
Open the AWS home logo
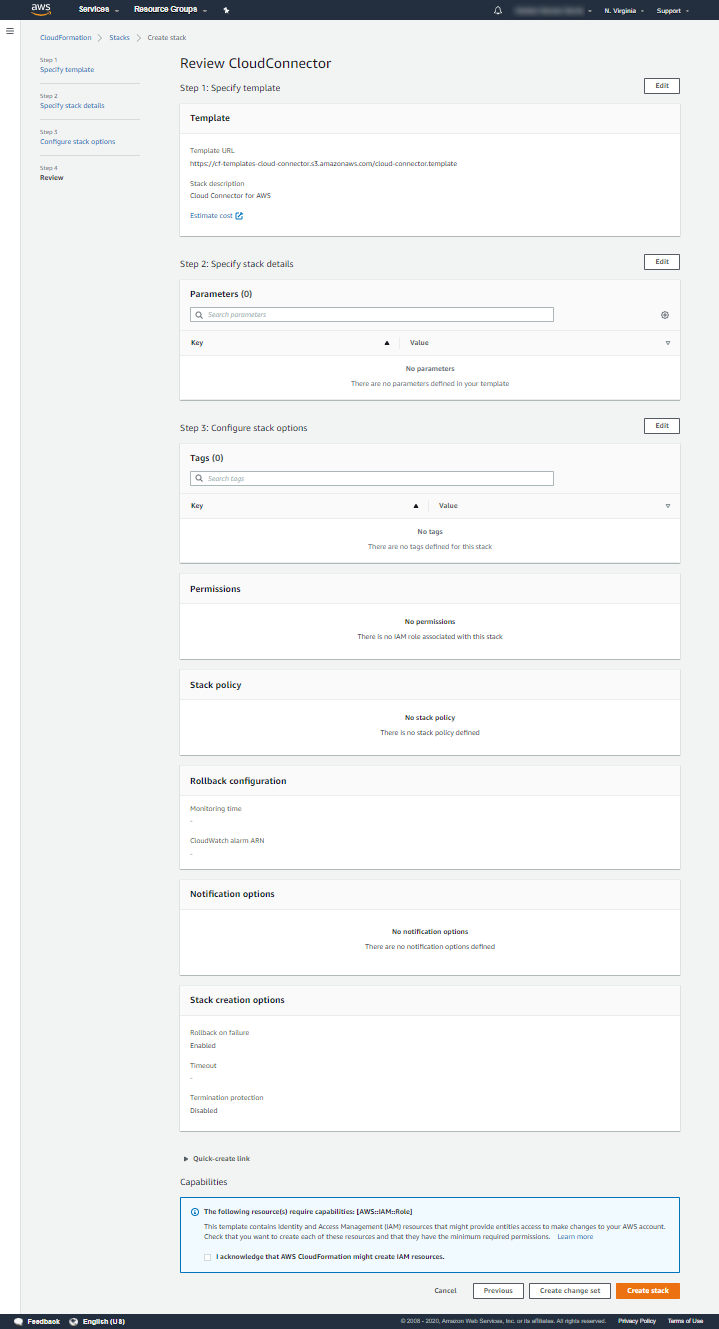41,9
